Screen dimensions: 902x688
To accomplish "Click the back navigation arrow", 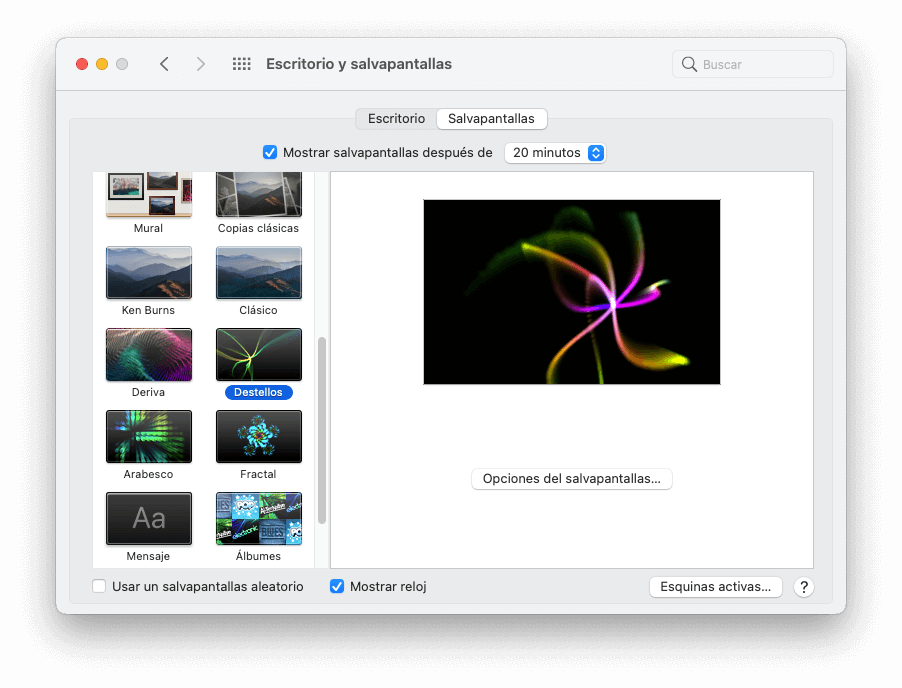I will [x=164, y=63].
